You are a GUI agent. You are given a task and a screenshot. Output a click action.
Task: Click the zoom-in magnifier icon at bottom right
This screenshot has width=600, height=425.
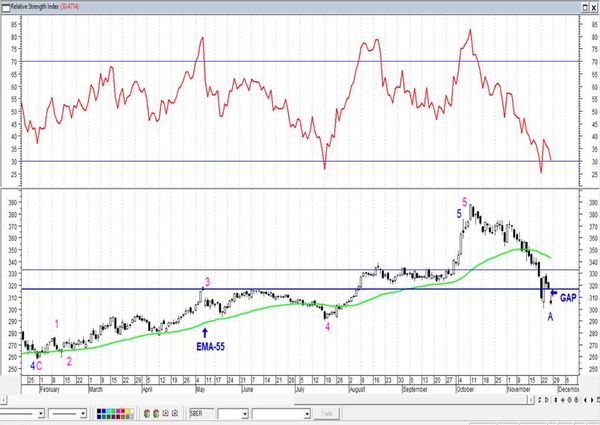(x=569, y=400)
